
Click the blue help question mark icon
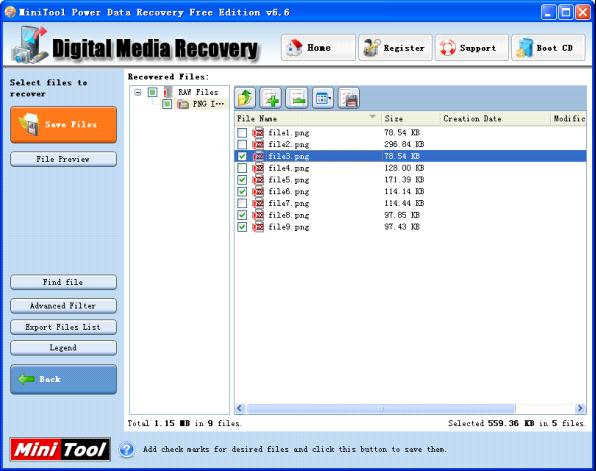pos(127,450)
